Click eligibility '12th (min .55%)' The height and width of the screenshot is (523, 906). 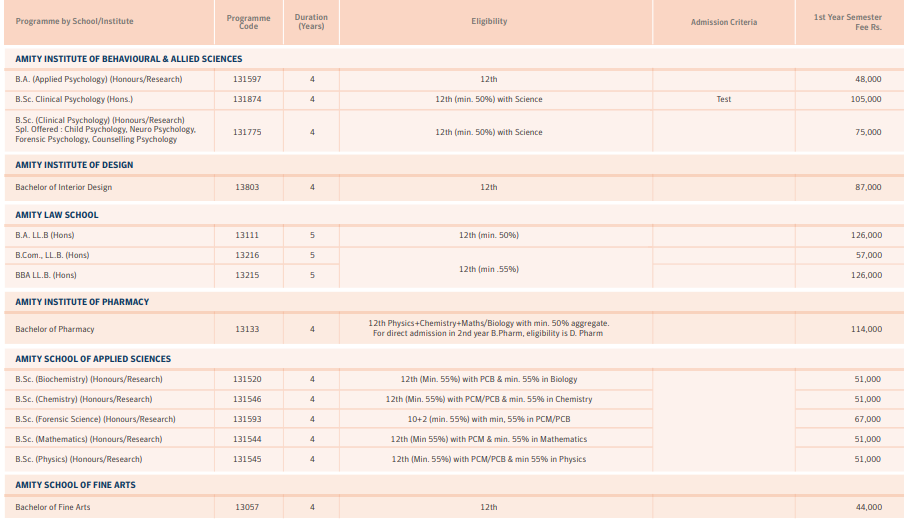[x=489, y=269]
